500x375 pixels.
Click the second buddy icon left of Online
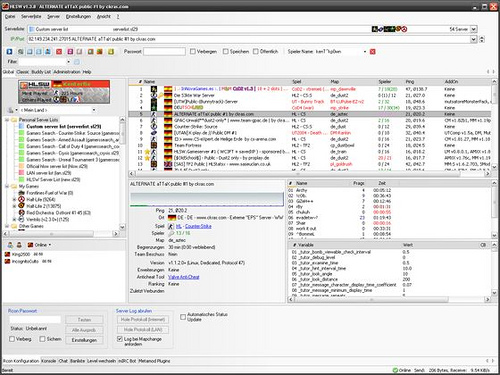click(x=19, y=245)
